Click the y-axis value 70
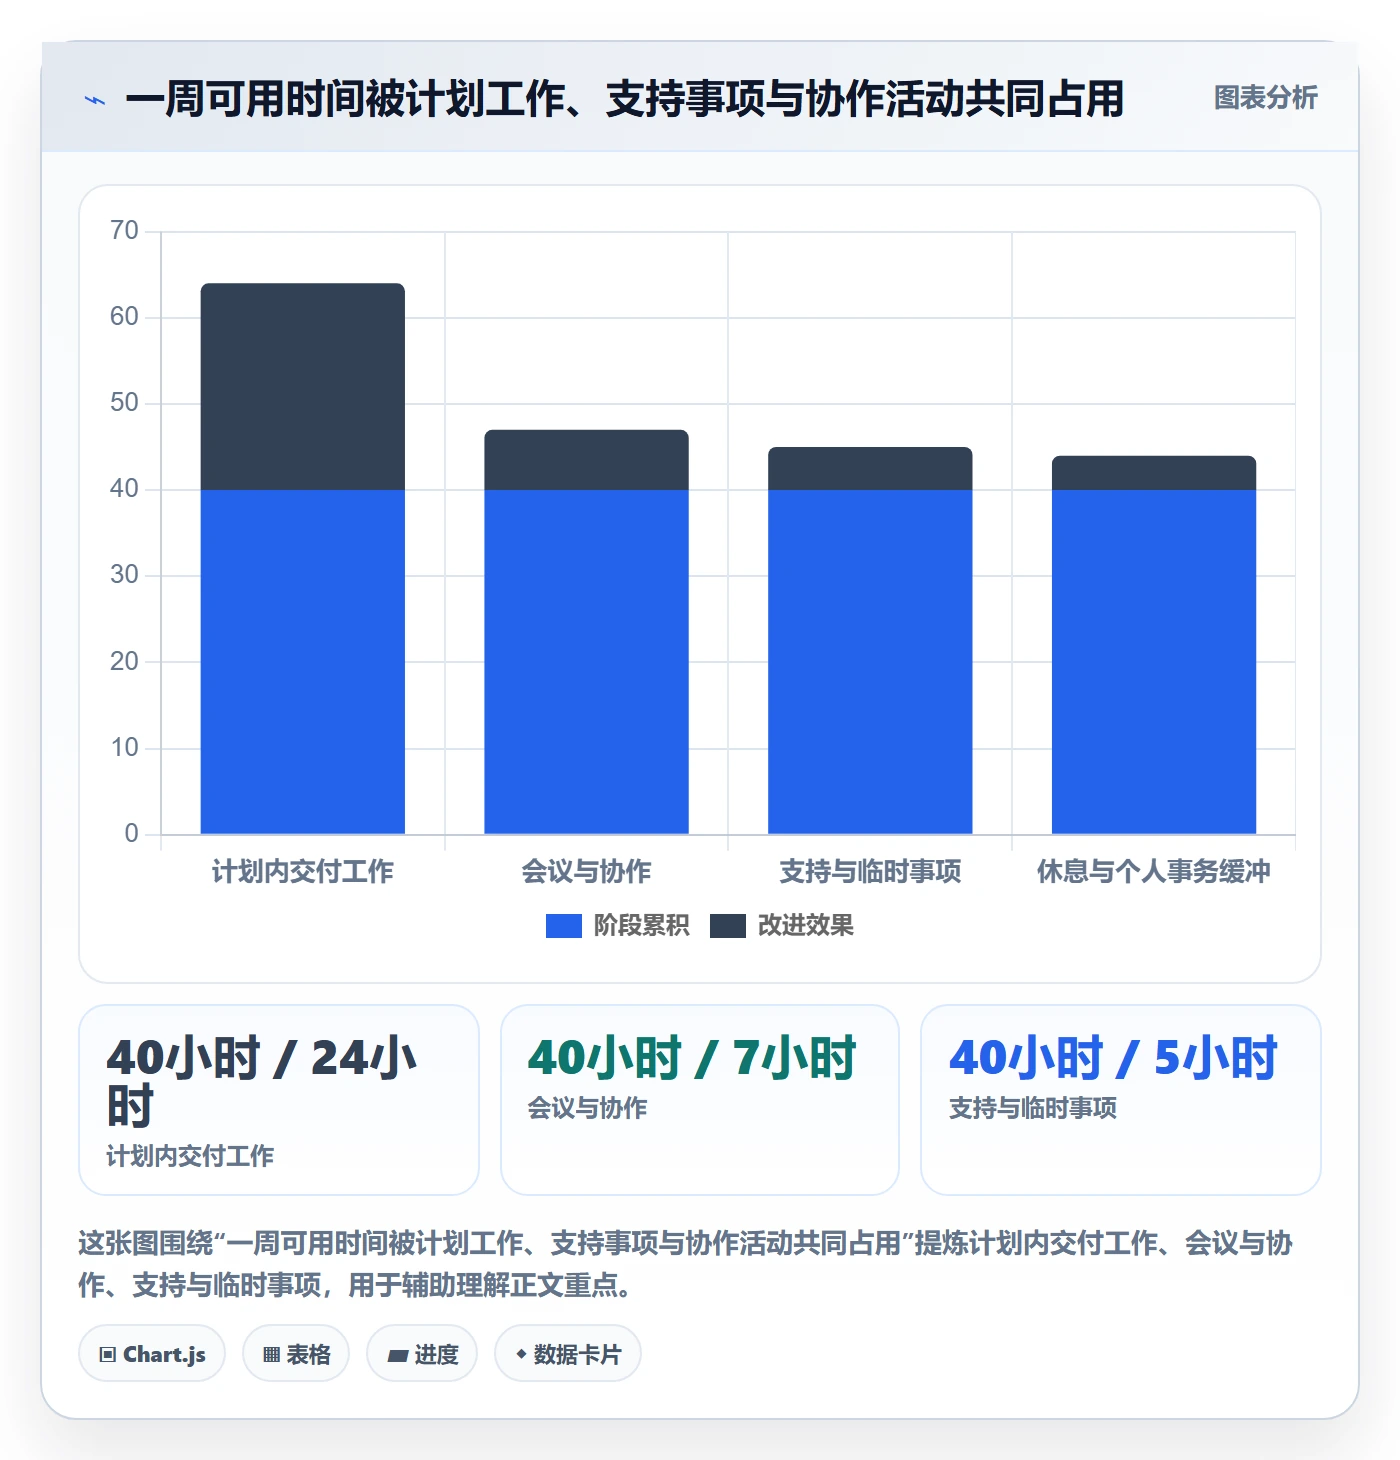Viewport: 1400px width, 1460px height. coord(125,231)
